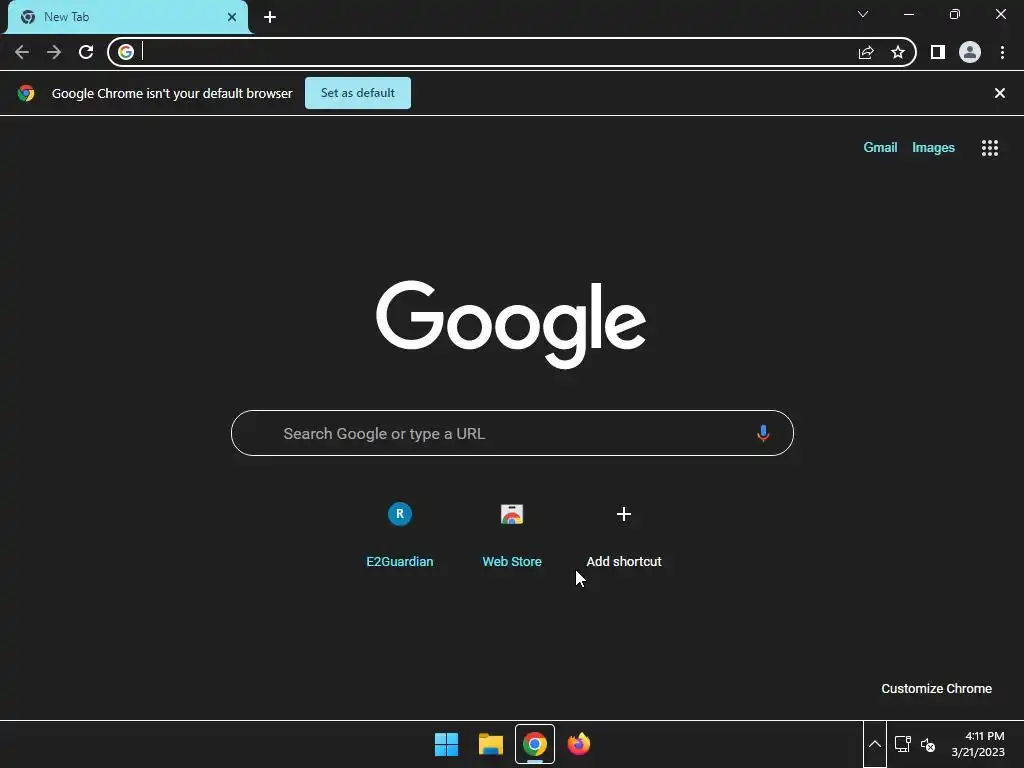Viewport: 1024px width, 768px height.
Task: Click the Google logo
Action: pos(511,325)
